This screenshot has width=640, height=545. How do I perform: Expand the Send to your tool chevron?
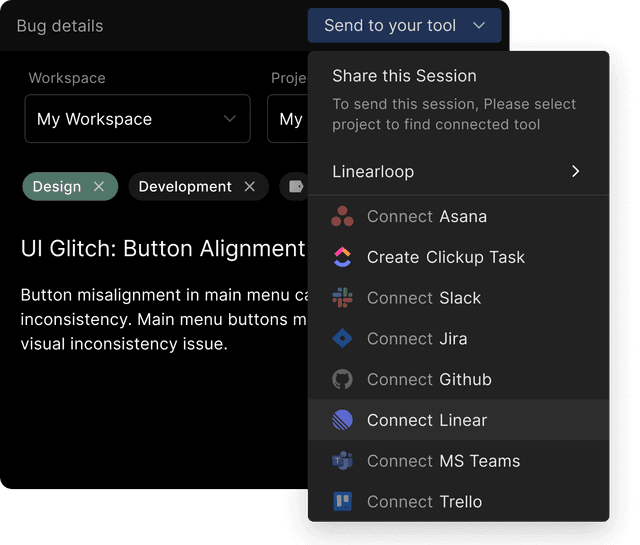click(x=479, y=26)
